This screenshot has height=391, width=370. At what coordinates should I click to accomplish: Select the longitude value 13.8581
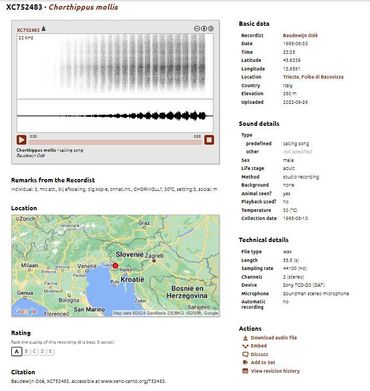(292, 69)
